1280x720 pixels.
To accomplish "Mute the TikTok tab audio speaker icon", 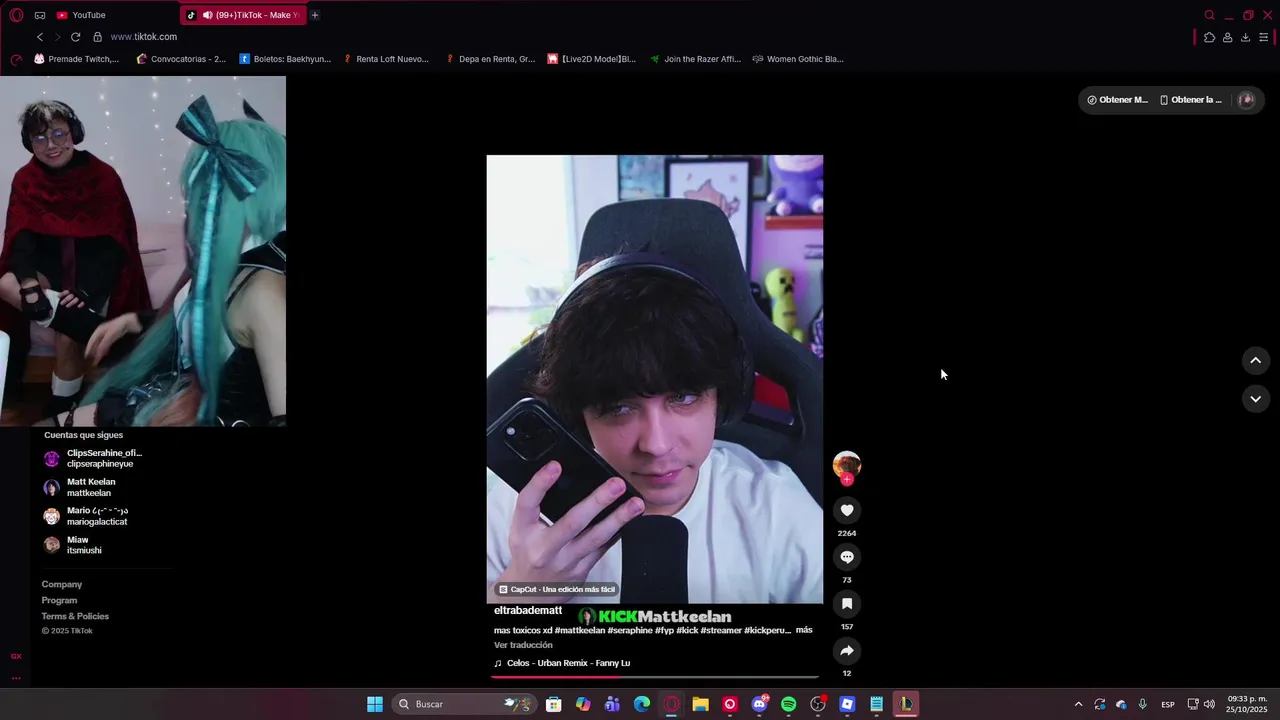I will tap(207, 15).
